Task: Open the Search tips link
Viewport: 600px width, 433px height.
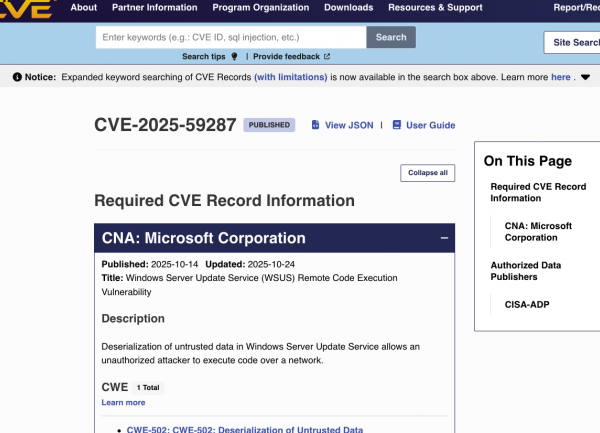Action: (x=204, y=57)
